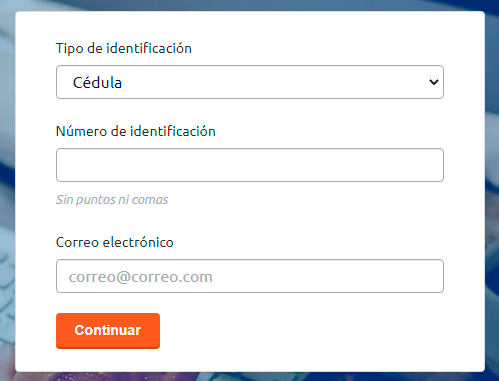The height and width of the screenshot is (381, 499).
Task: Click the empty white card area above Tipo label
Action: click(x=250, y=25)
